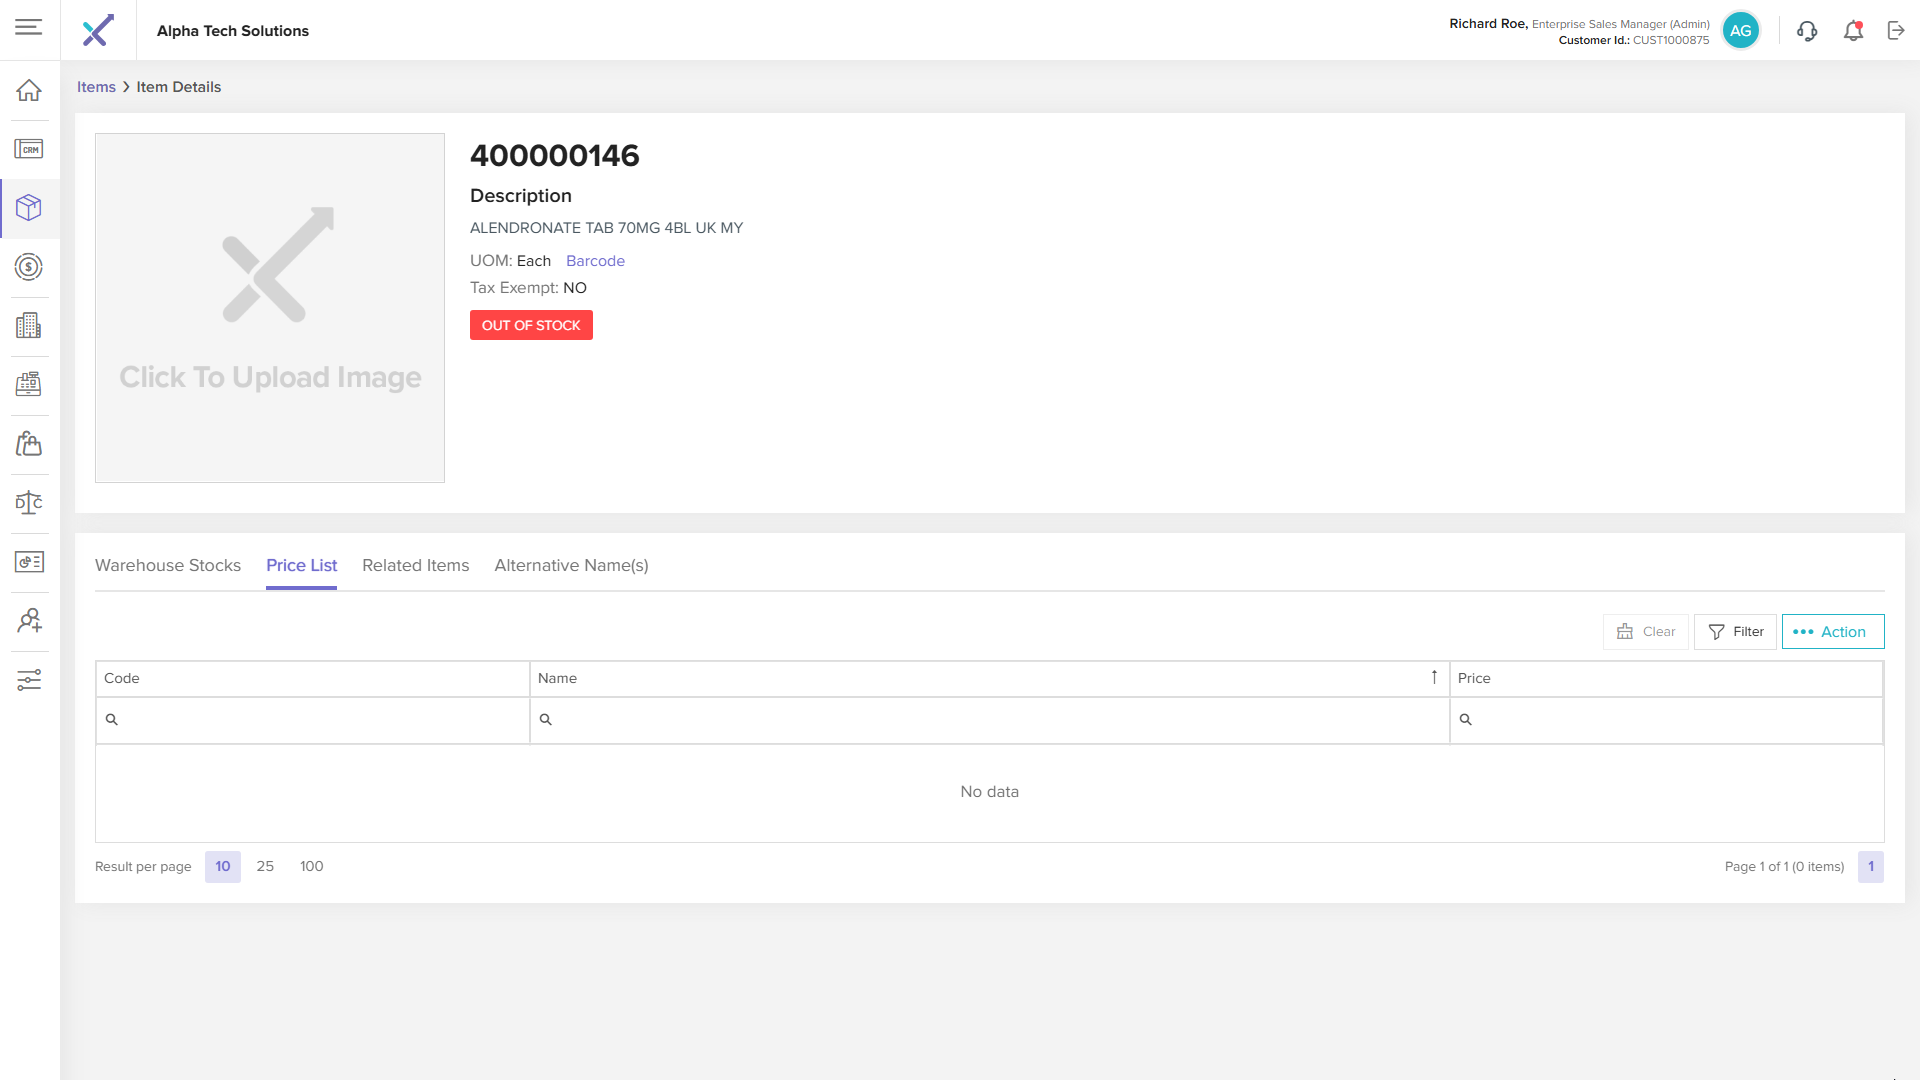Select the items box icon in sidebar
This screenshot has width=1920, height=1080.
click(29, 208)
